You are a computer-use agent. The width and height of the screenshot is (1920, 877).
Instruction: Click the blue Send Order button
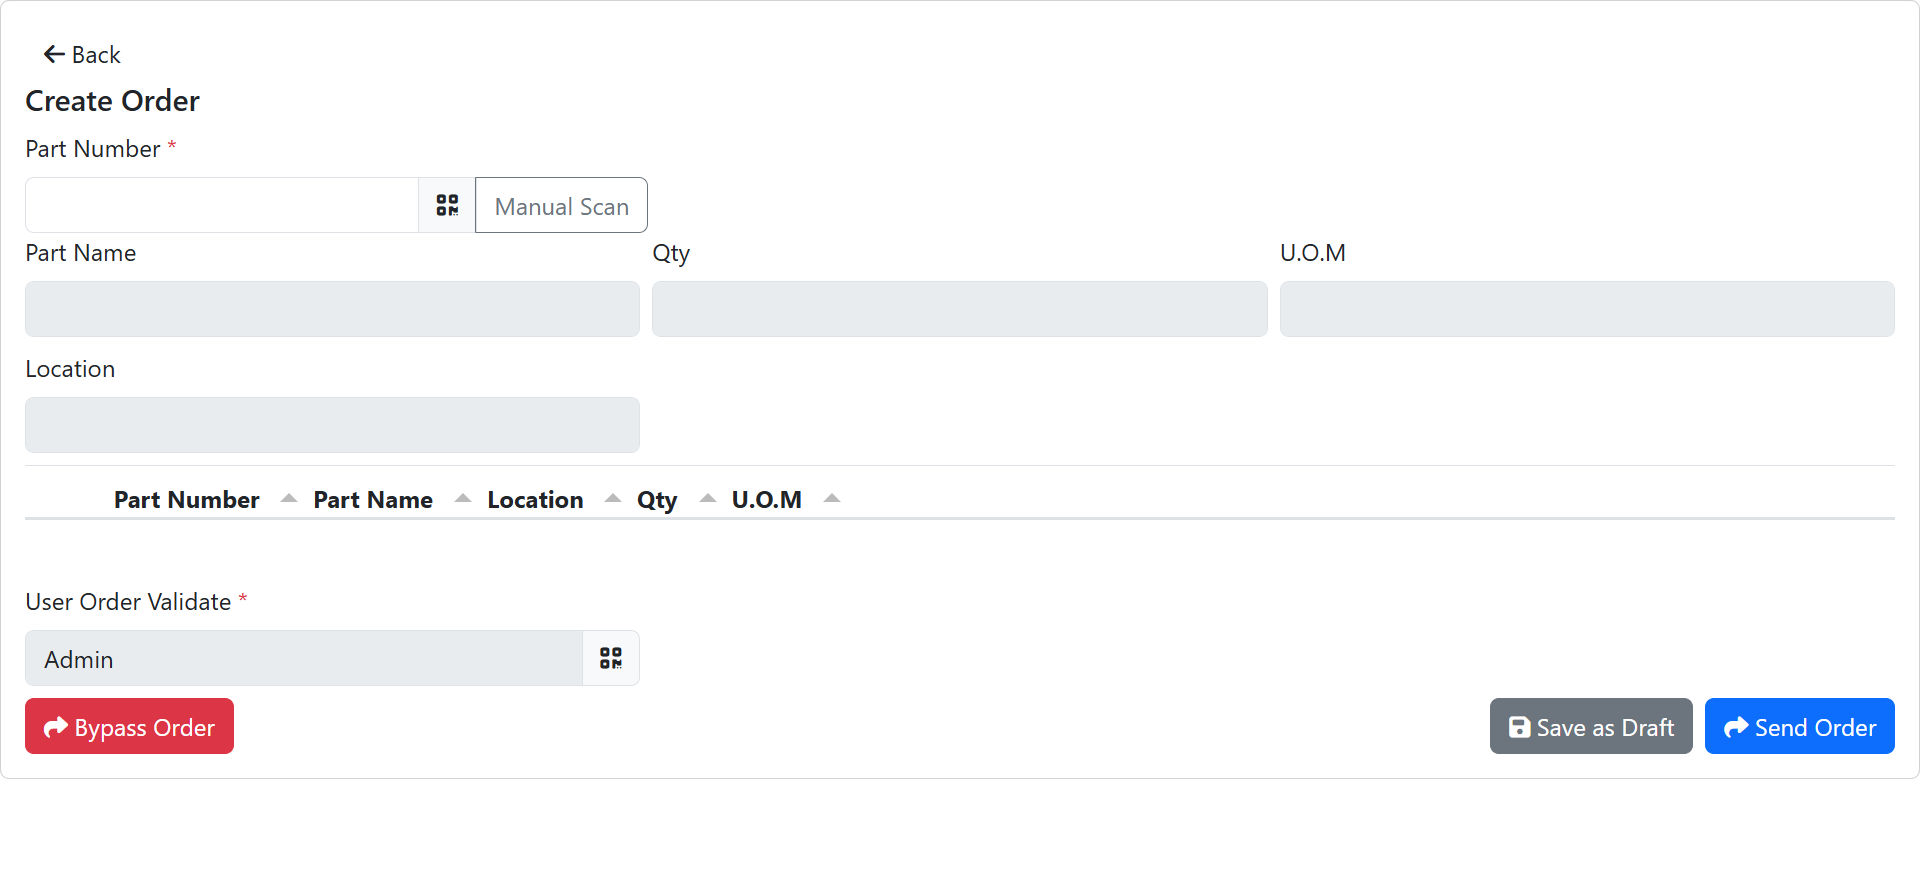point(1799,726)
